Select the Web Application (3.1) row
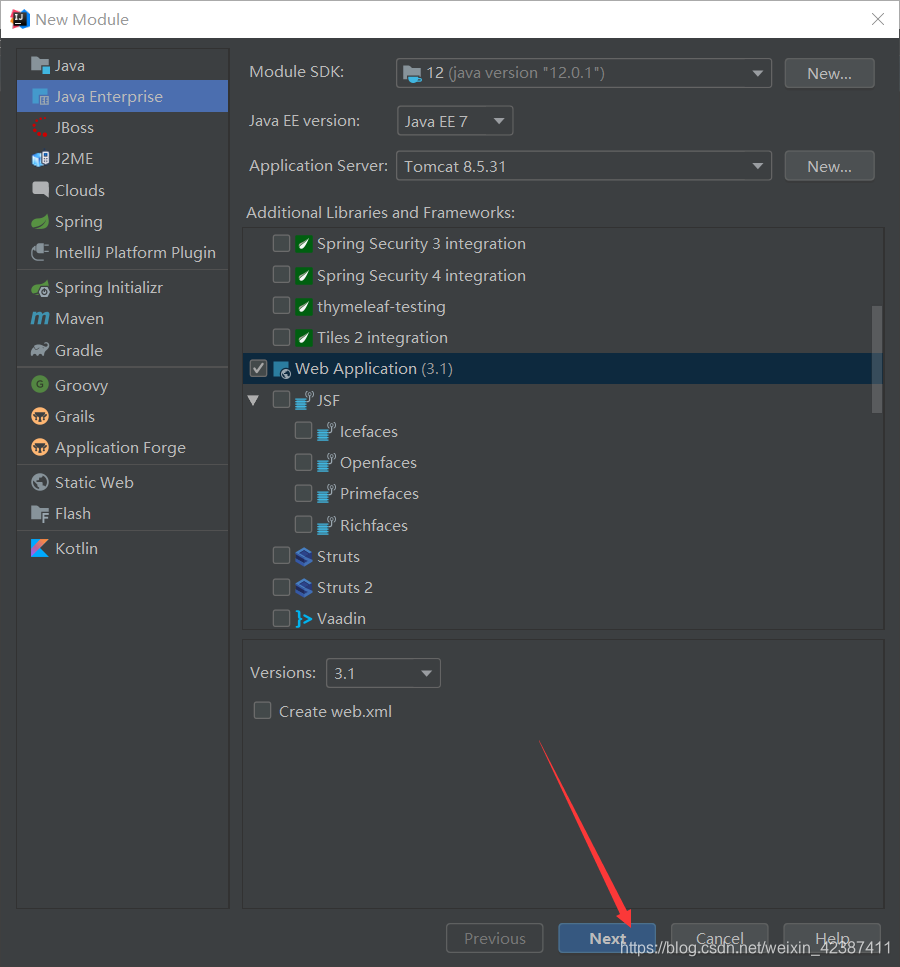The height and width of the screenshot is (967, 900). (x=563, y=369)
